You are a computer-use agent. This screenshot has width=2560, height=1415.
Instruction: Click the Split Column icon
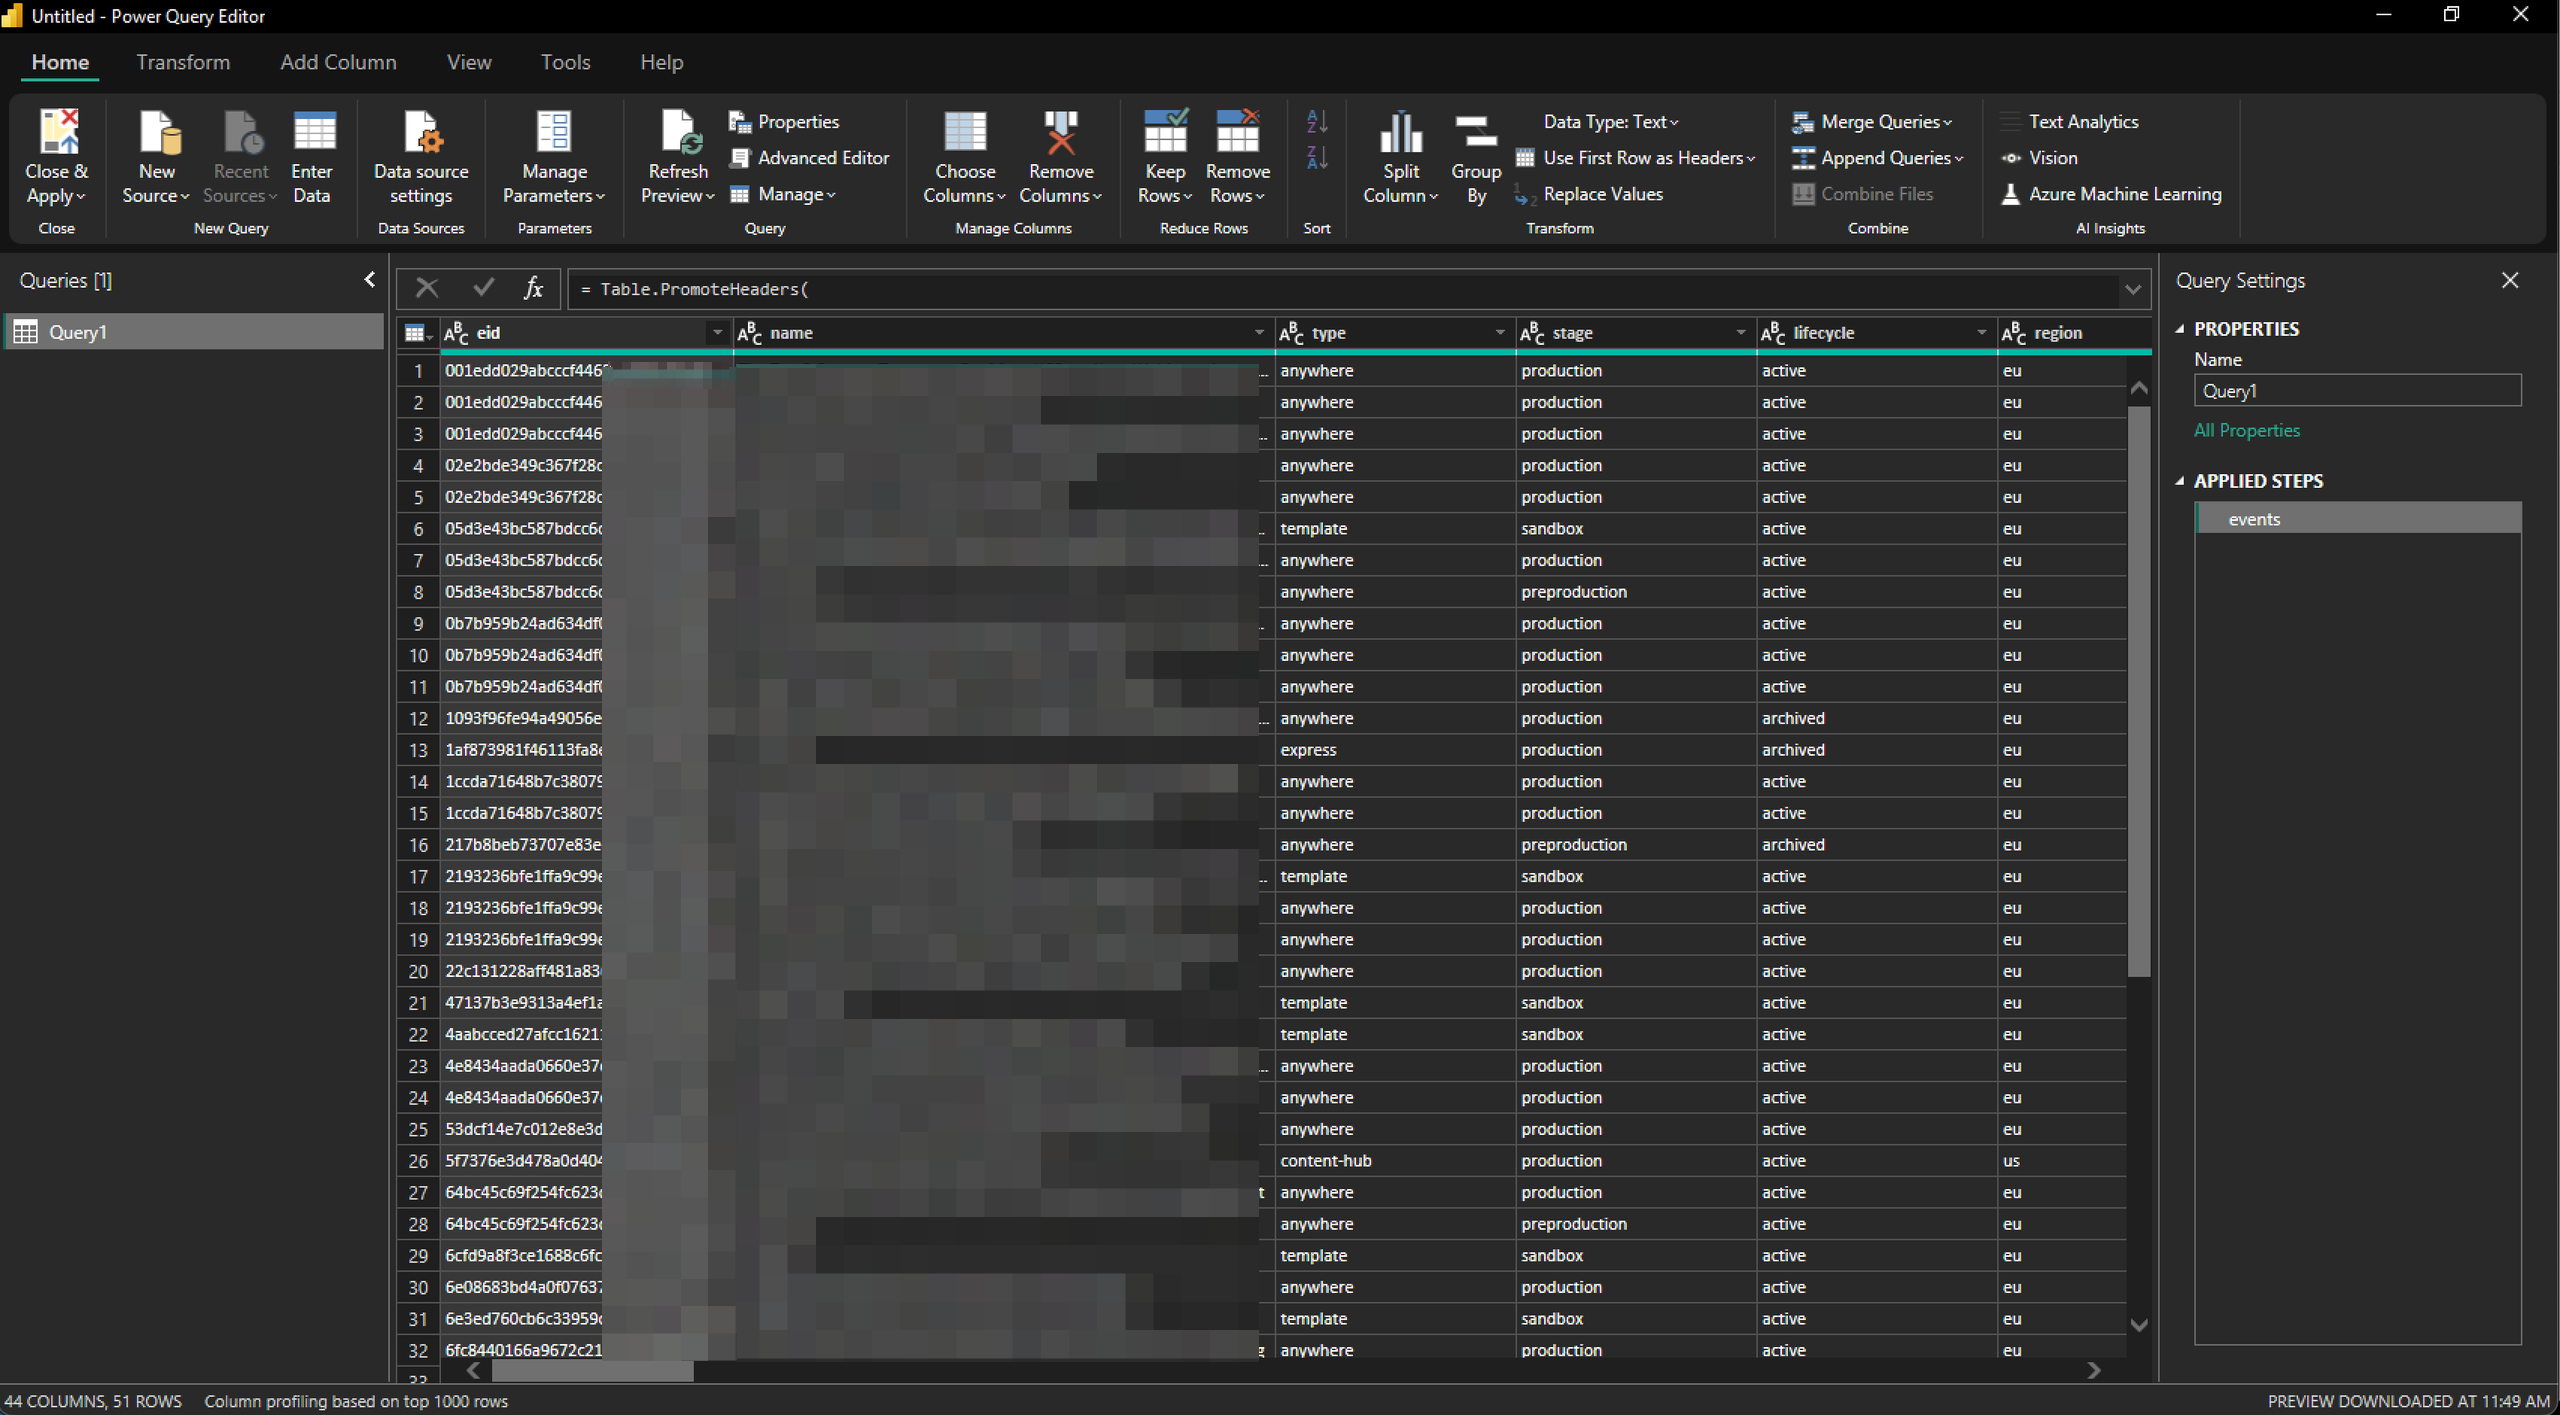coord(1401,133)
